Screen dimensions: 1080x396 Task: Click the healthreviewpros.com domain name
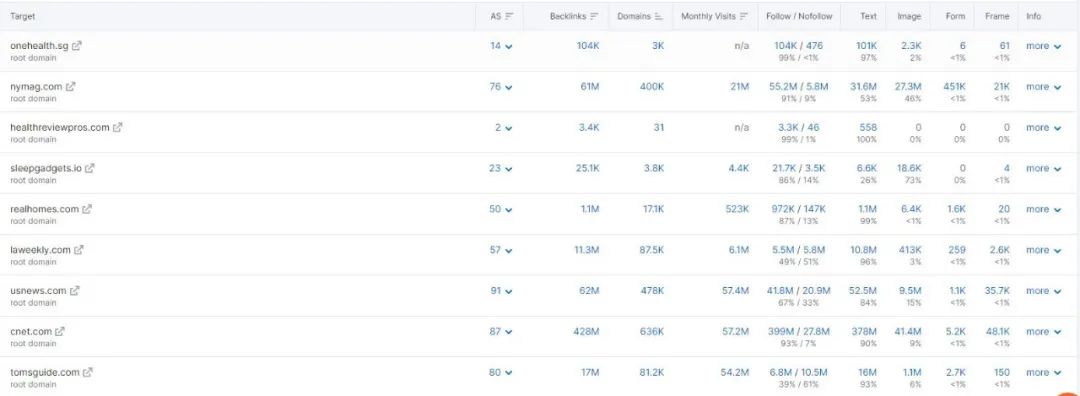[60, 127]
